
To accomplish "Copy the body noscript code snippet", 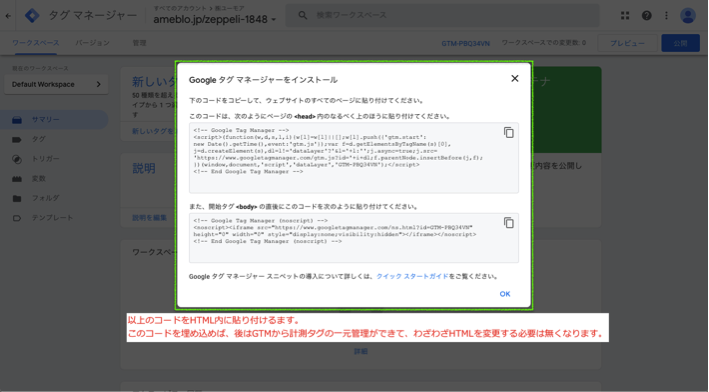I will (509, 223).
